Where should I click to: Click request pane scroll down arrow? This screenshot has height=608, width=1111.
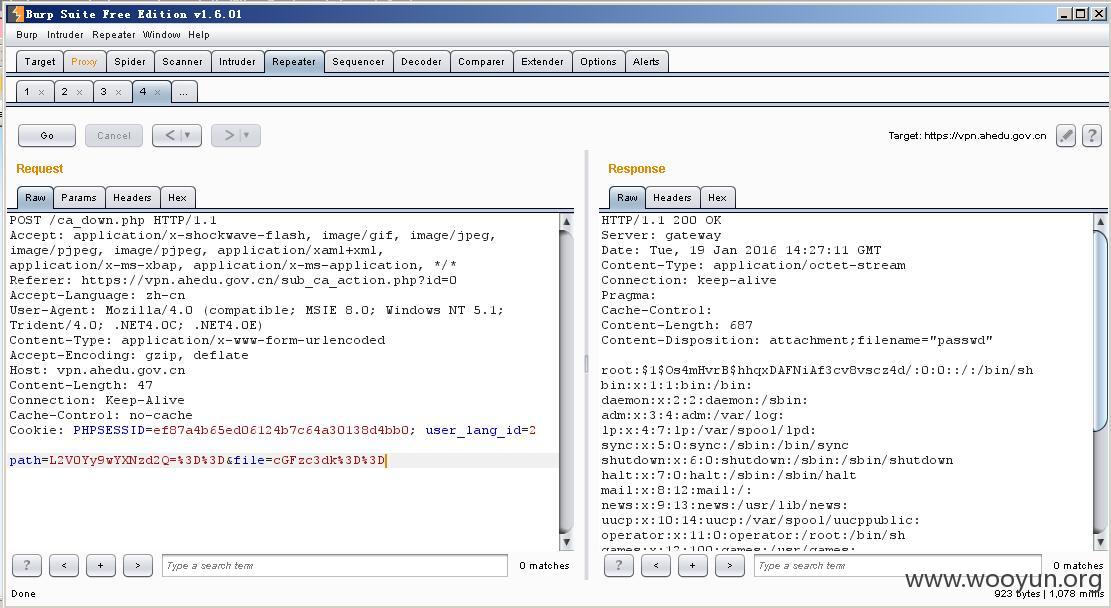[x=566, y=542]
